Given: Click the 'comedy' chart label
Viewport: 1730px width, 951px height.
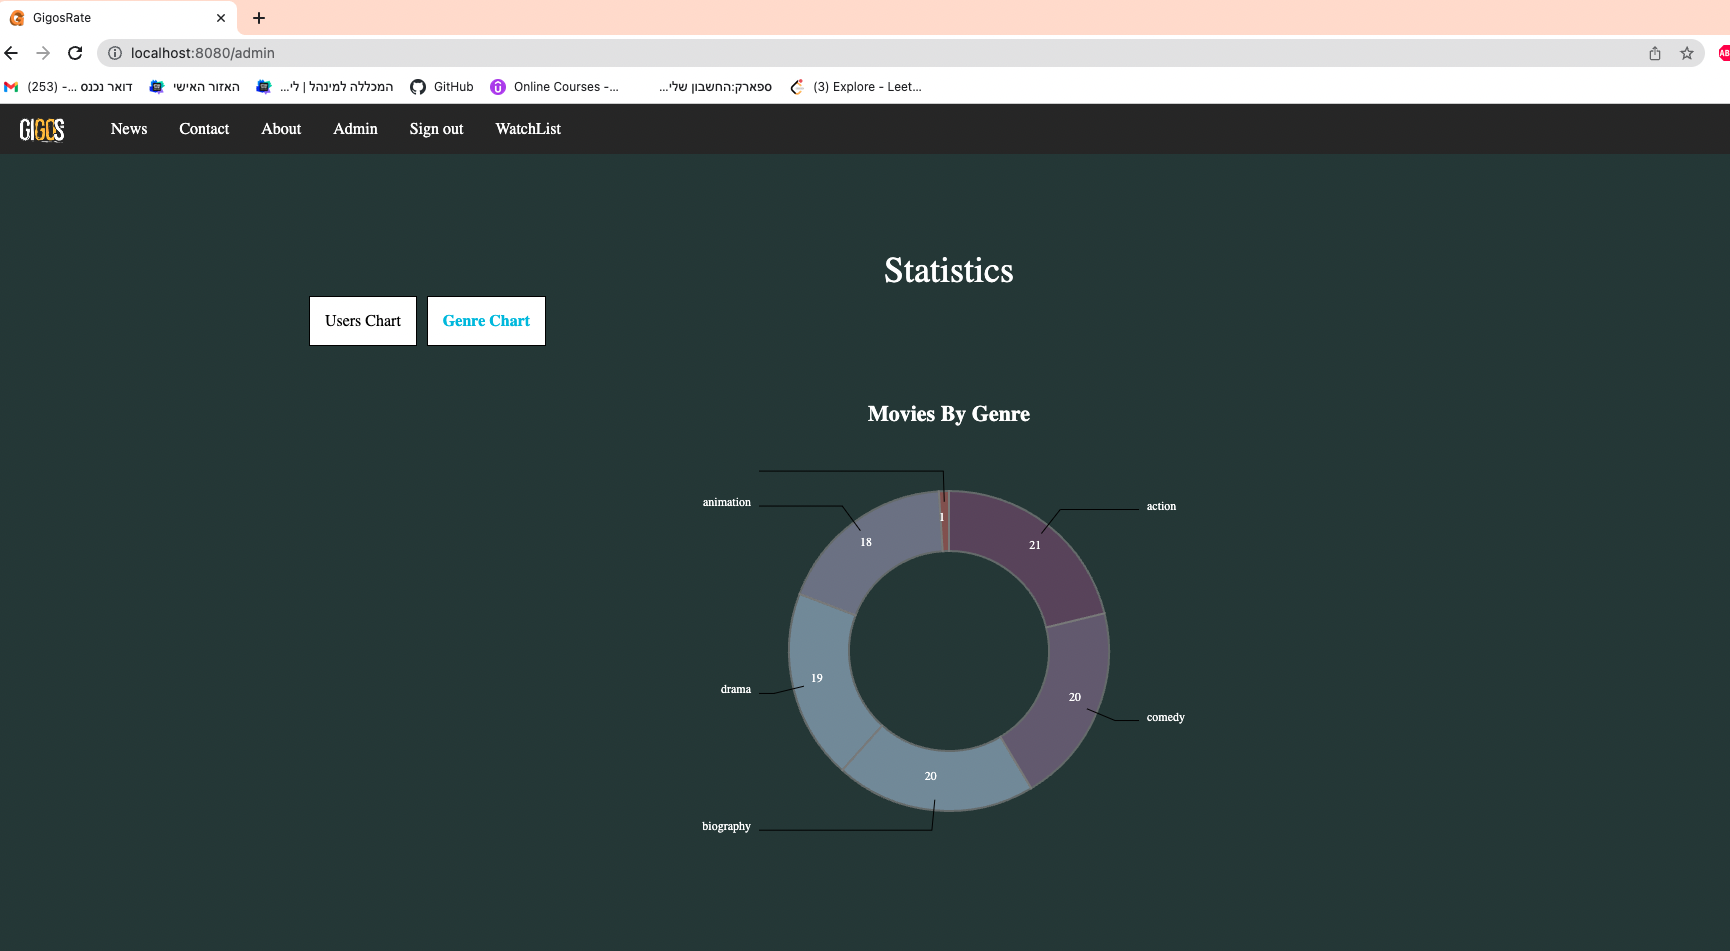Looking at the screenshot, I should coord(1165,718).
